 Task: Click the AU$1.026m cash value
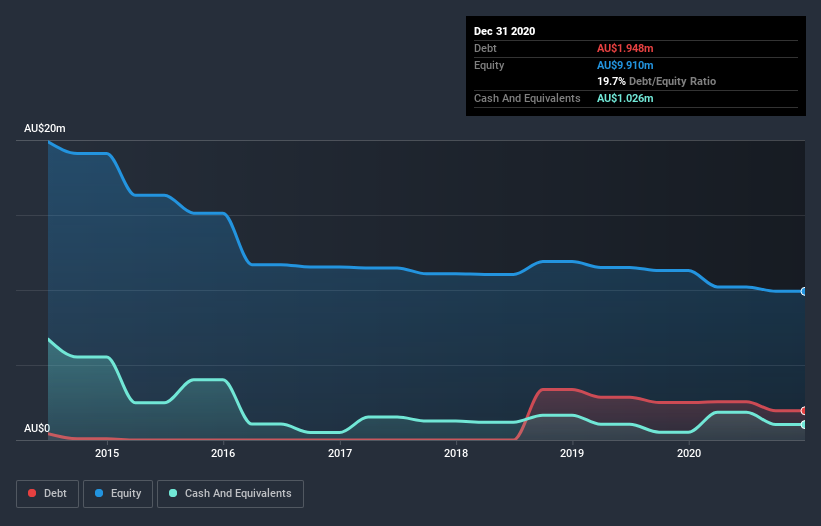tap(625, 98)
